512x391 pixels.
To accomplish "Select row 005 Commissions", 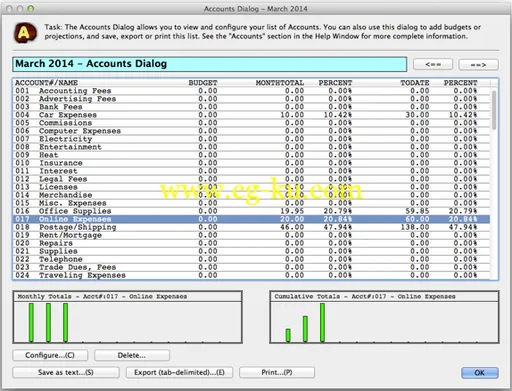I will (x=252, y=123).
